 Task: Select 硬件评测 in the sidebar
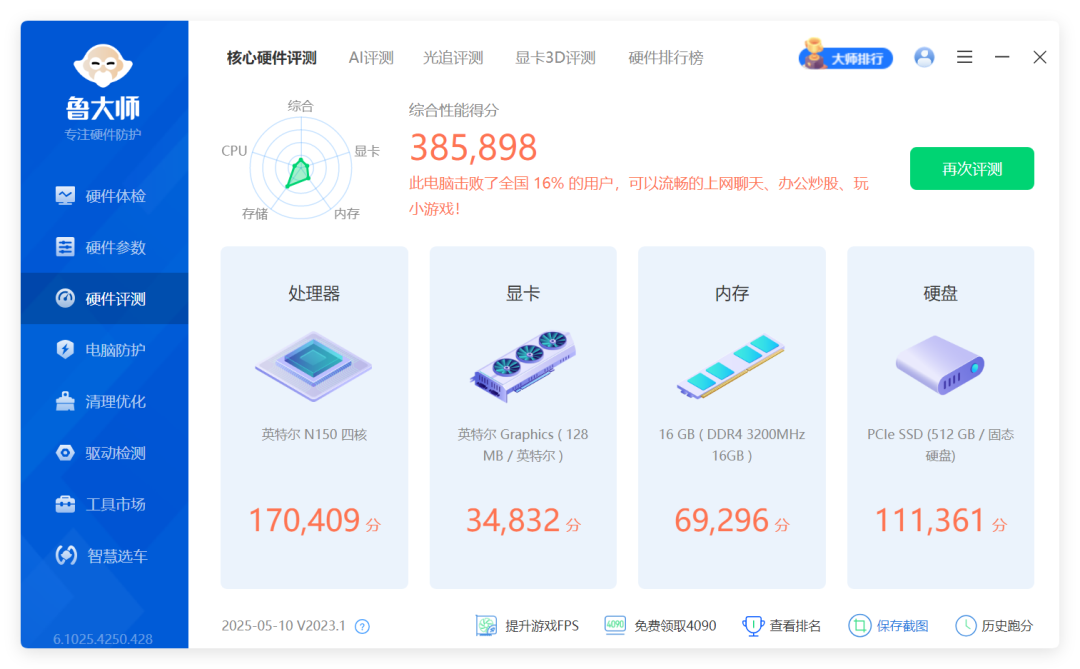tap(104, 298)
